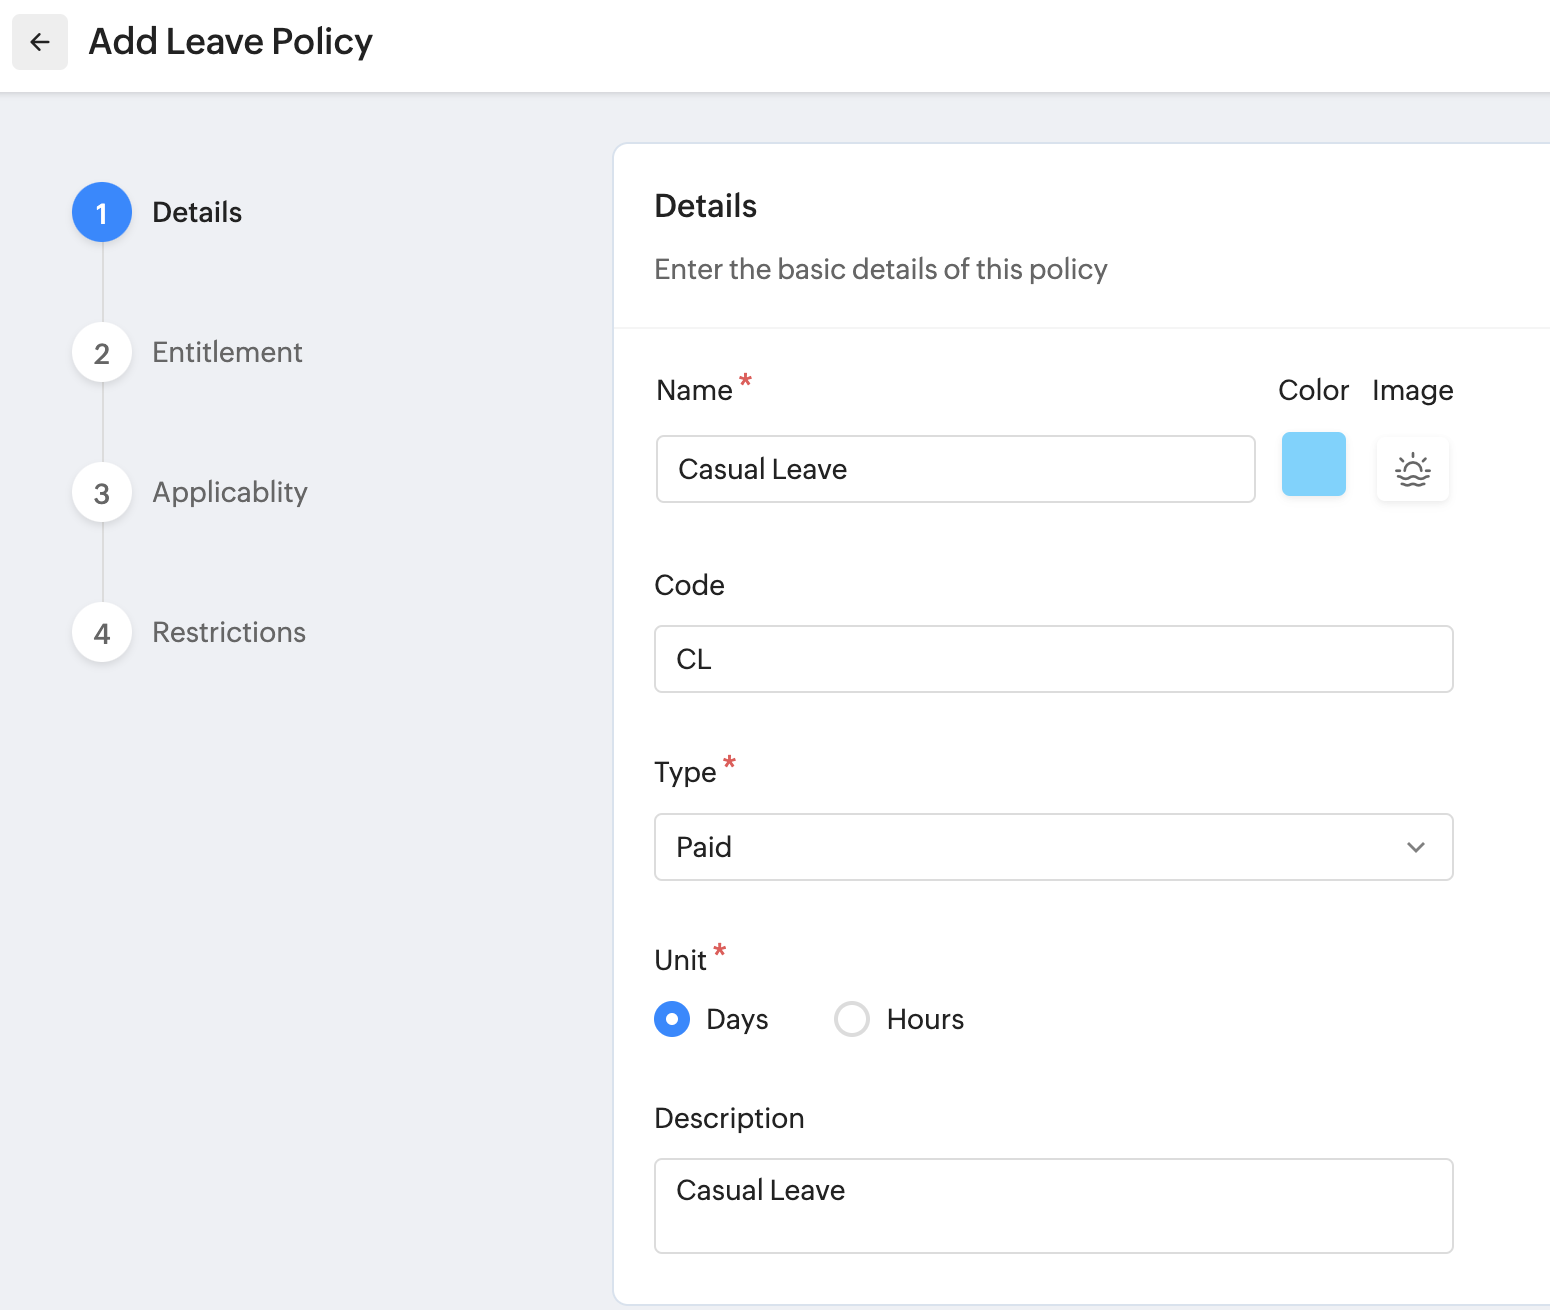Screen dimensions: 1550x1310
Task: Open the Details step label
Action: click(x=197, y=212)
